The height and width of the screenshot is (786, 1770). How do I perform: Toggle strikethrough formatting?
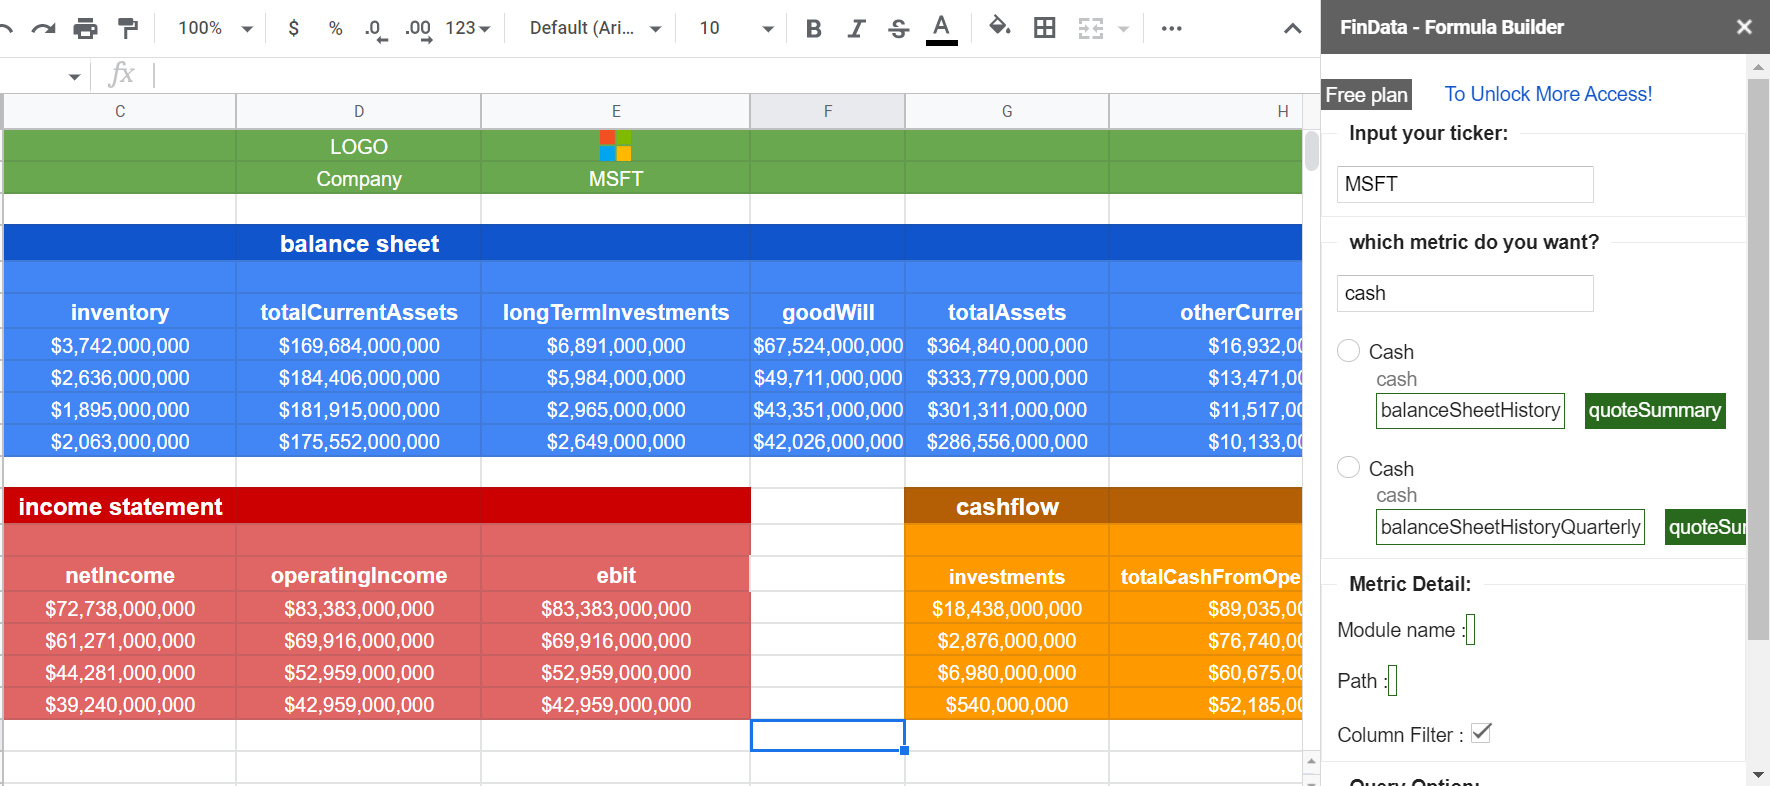(x=899, y=28)
